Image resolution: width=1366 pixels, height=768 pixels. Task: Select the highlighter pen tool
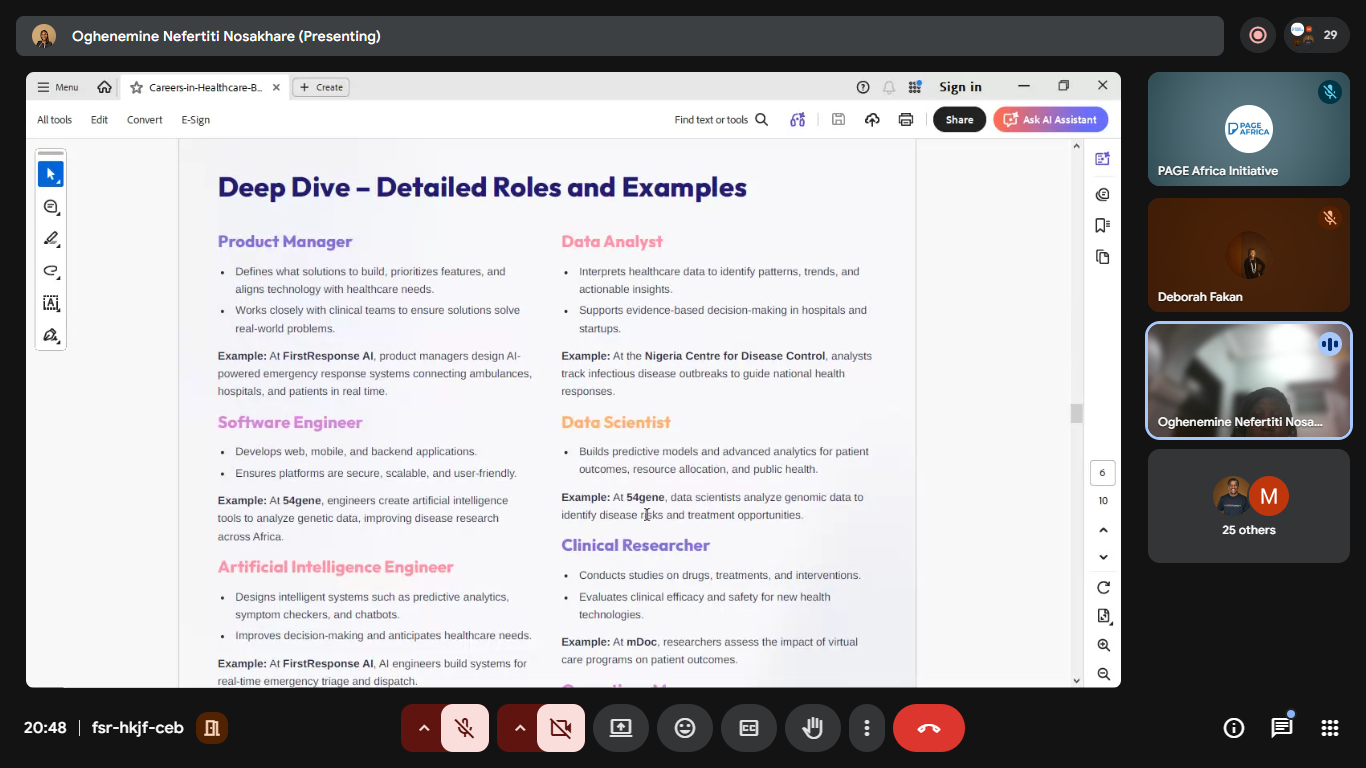51,238
